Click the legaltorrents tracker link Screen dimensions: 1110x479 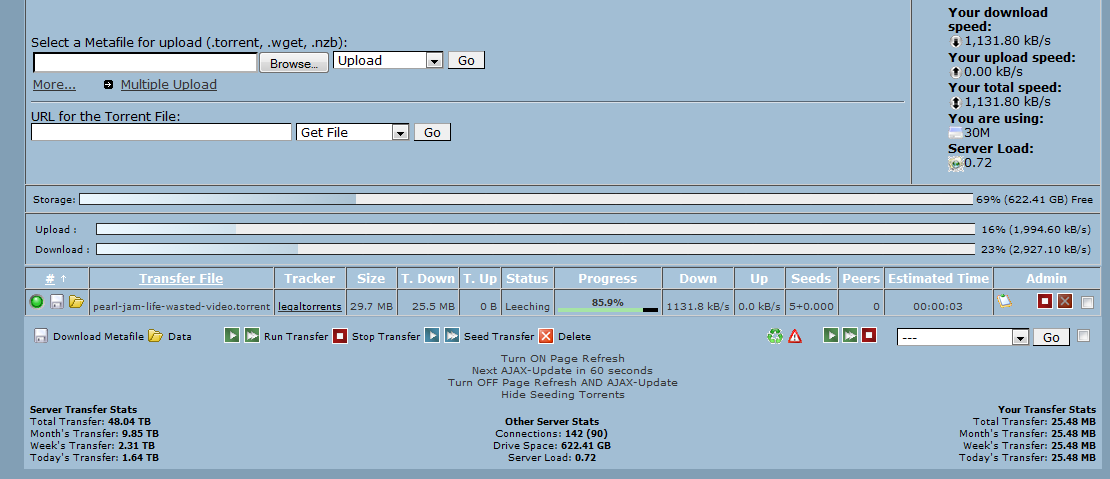(x=309, y=306)
